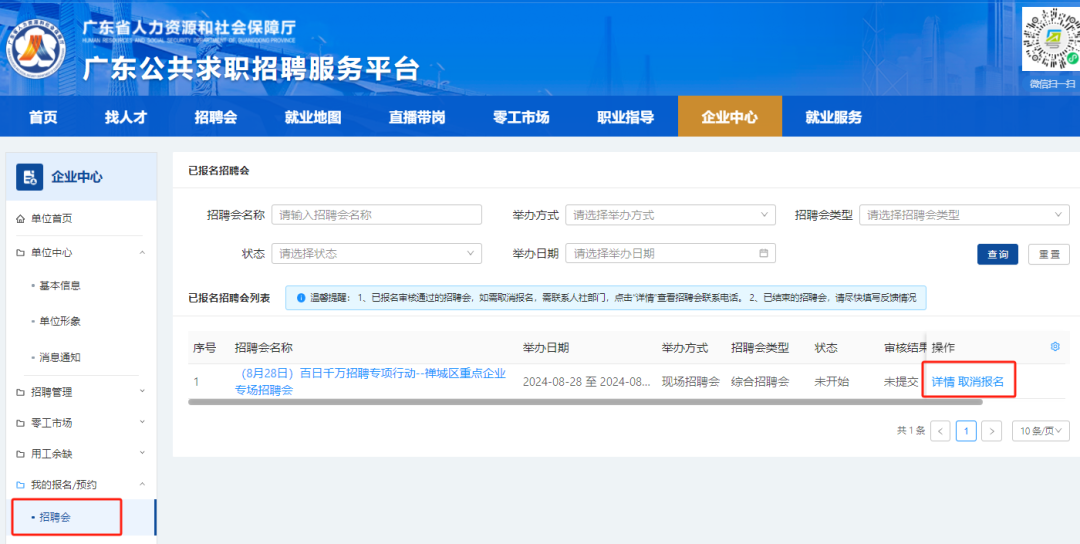The image size is (1080, 544).
Task: Click the 已报名招聘会 page heading
Action: pyautogui.click(x=218, y=170)
